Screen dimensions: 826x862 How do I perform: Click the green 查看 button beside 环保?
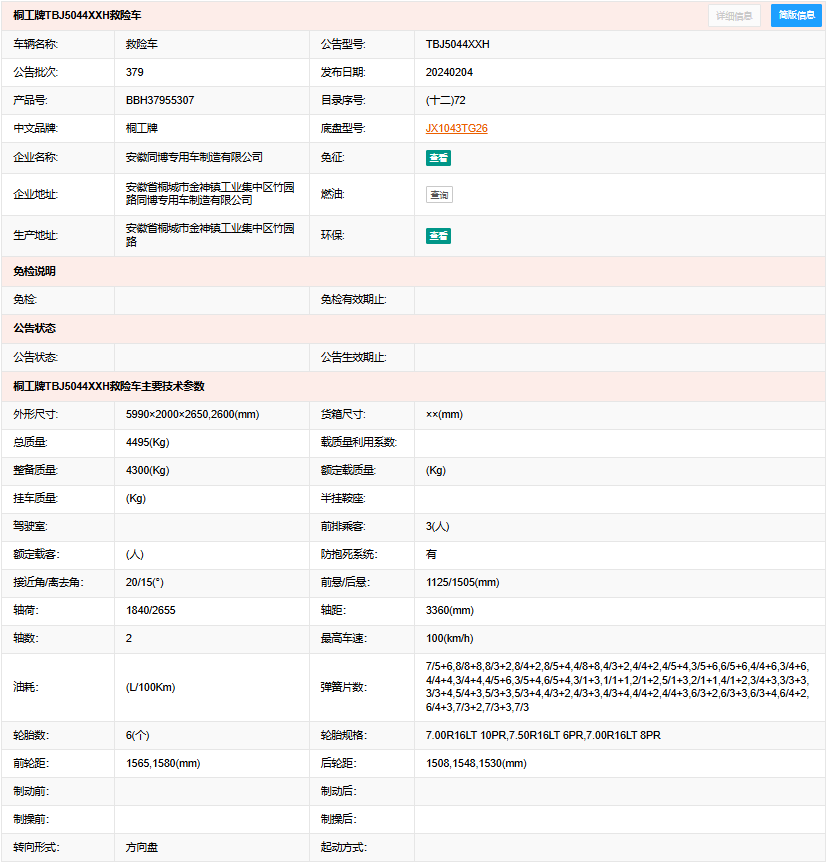click(x=438, y=236)
